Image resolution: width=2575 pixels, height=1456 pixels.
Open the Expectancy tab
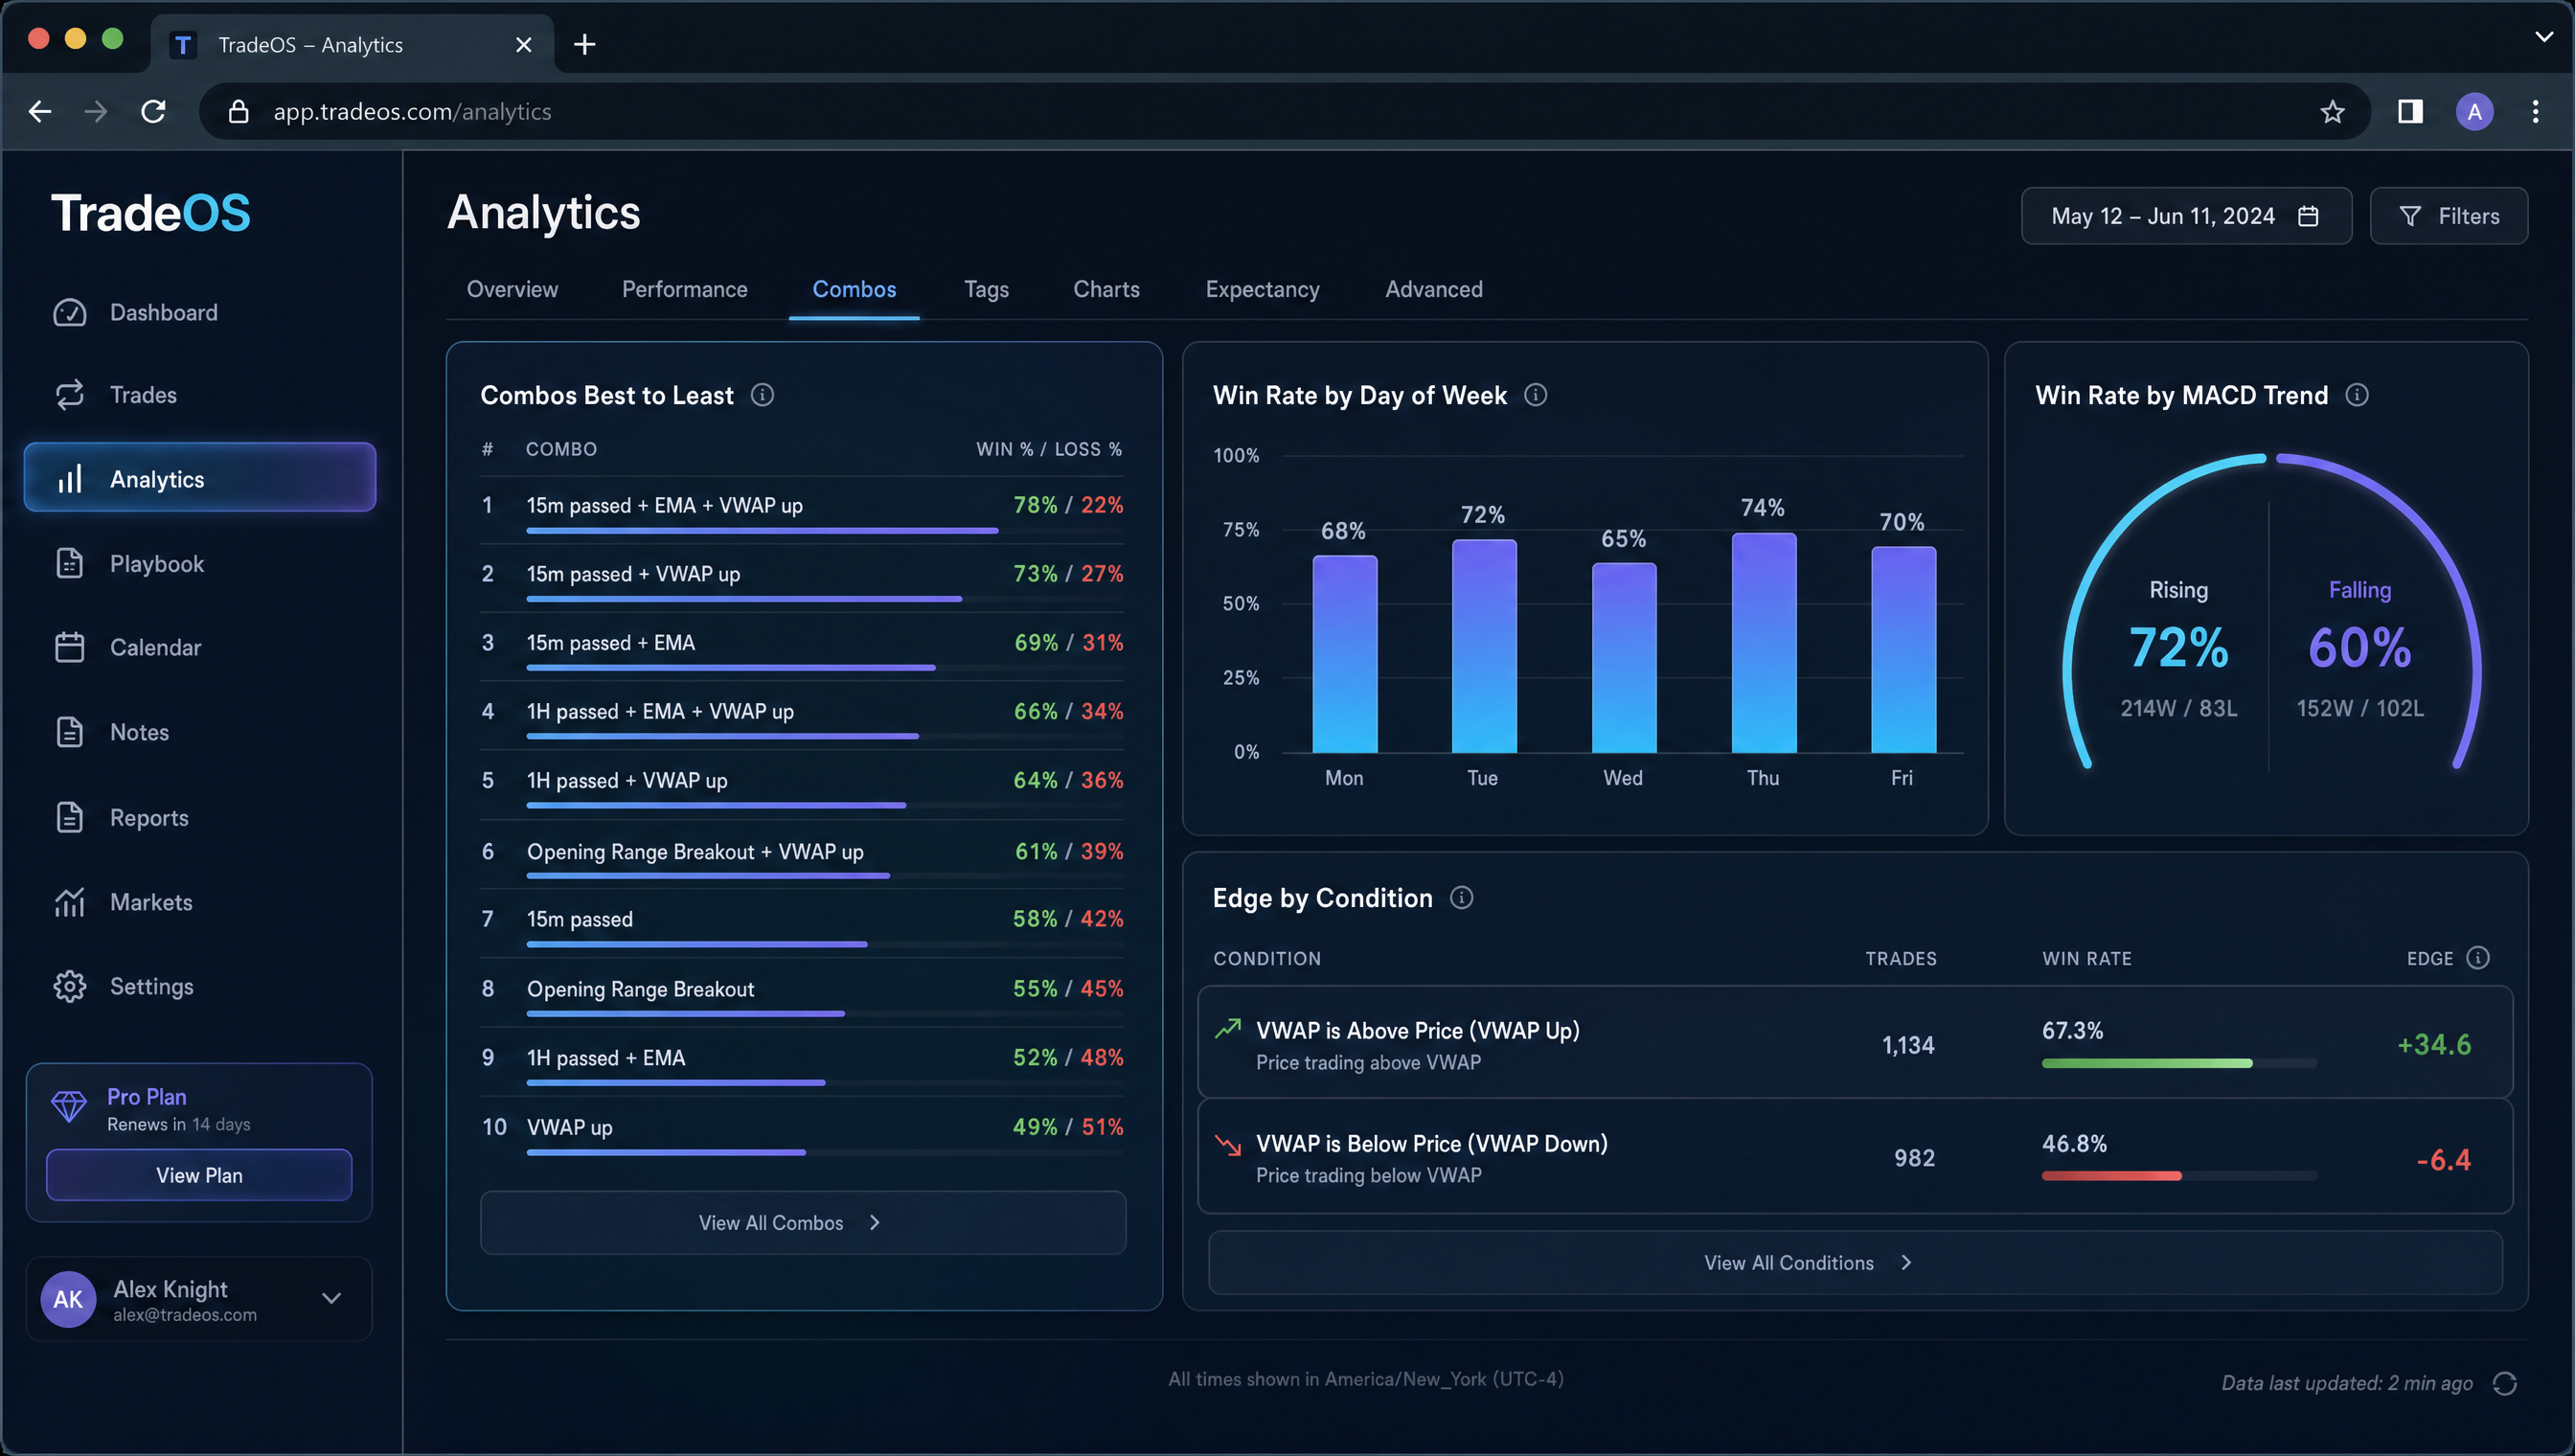click(1262, 289)
